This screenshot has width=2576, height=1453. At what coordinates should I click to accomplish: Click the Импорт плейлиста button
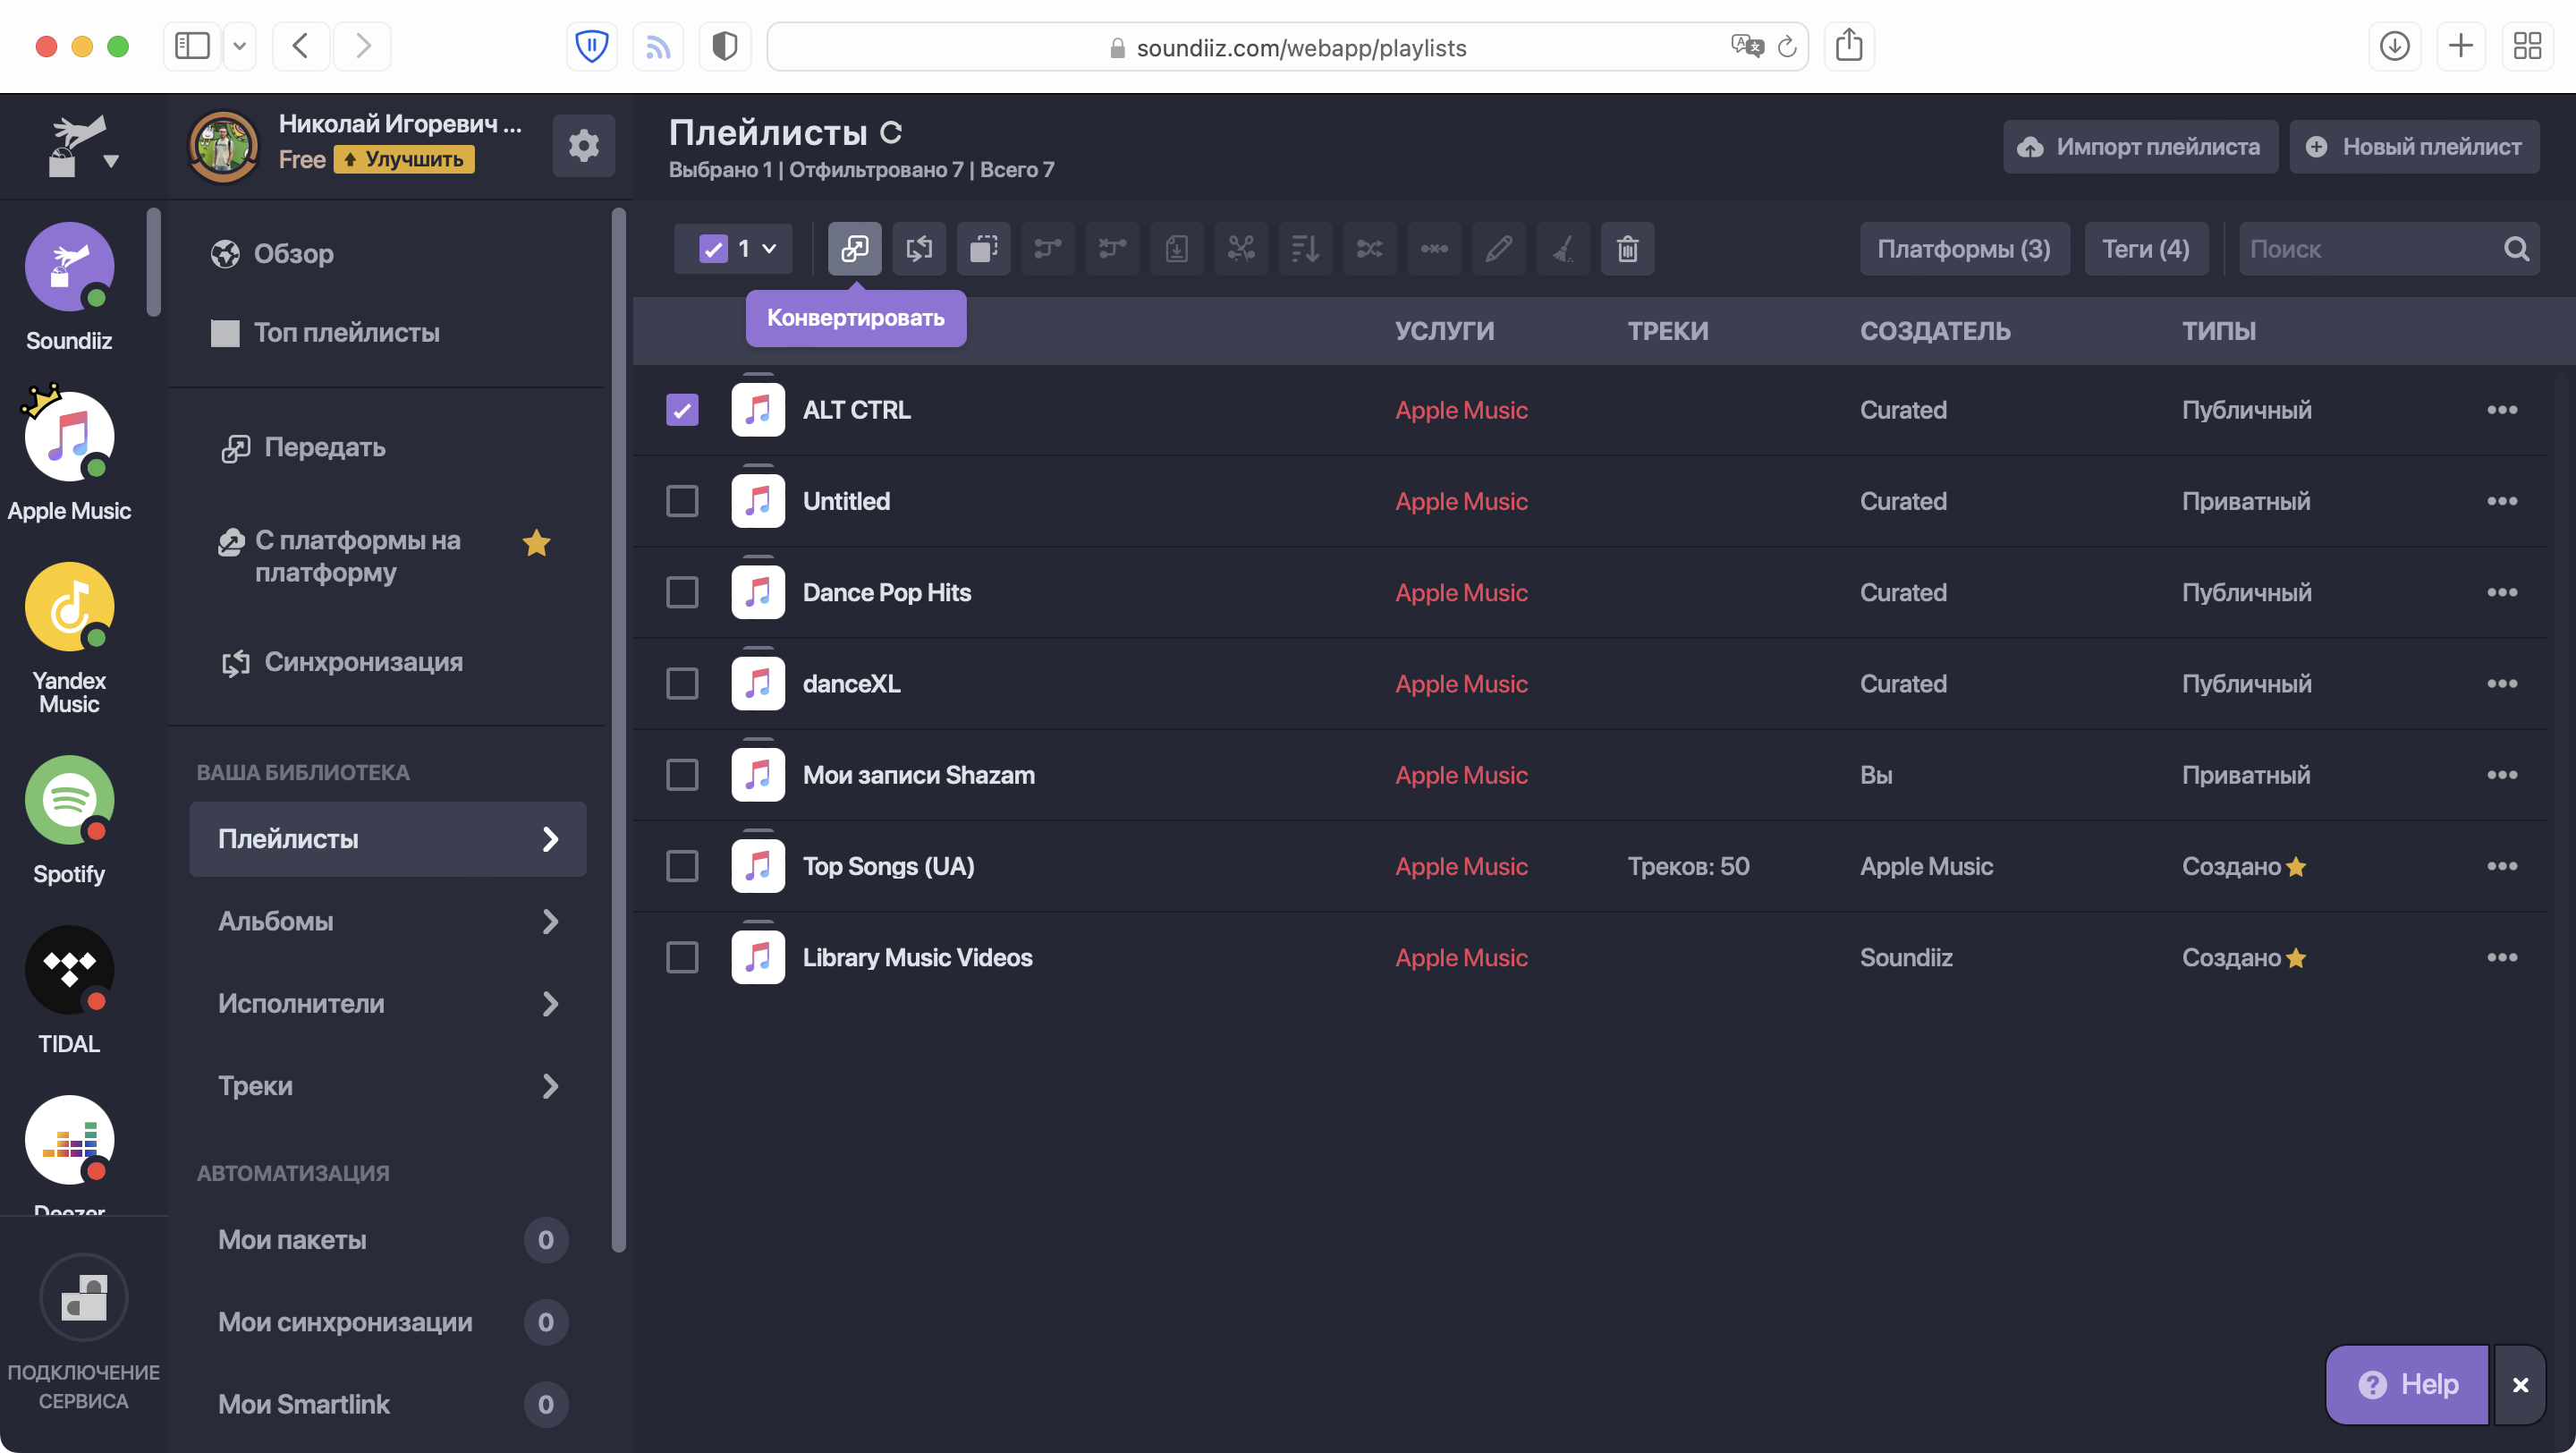[2140, 146]
